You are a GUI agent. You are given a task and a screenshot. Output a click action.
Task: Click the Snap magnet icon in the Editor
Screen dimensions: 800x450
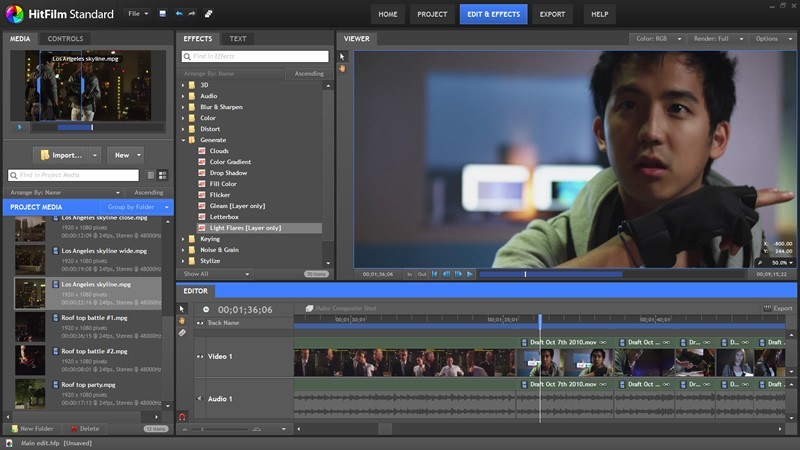pos(182,416)
